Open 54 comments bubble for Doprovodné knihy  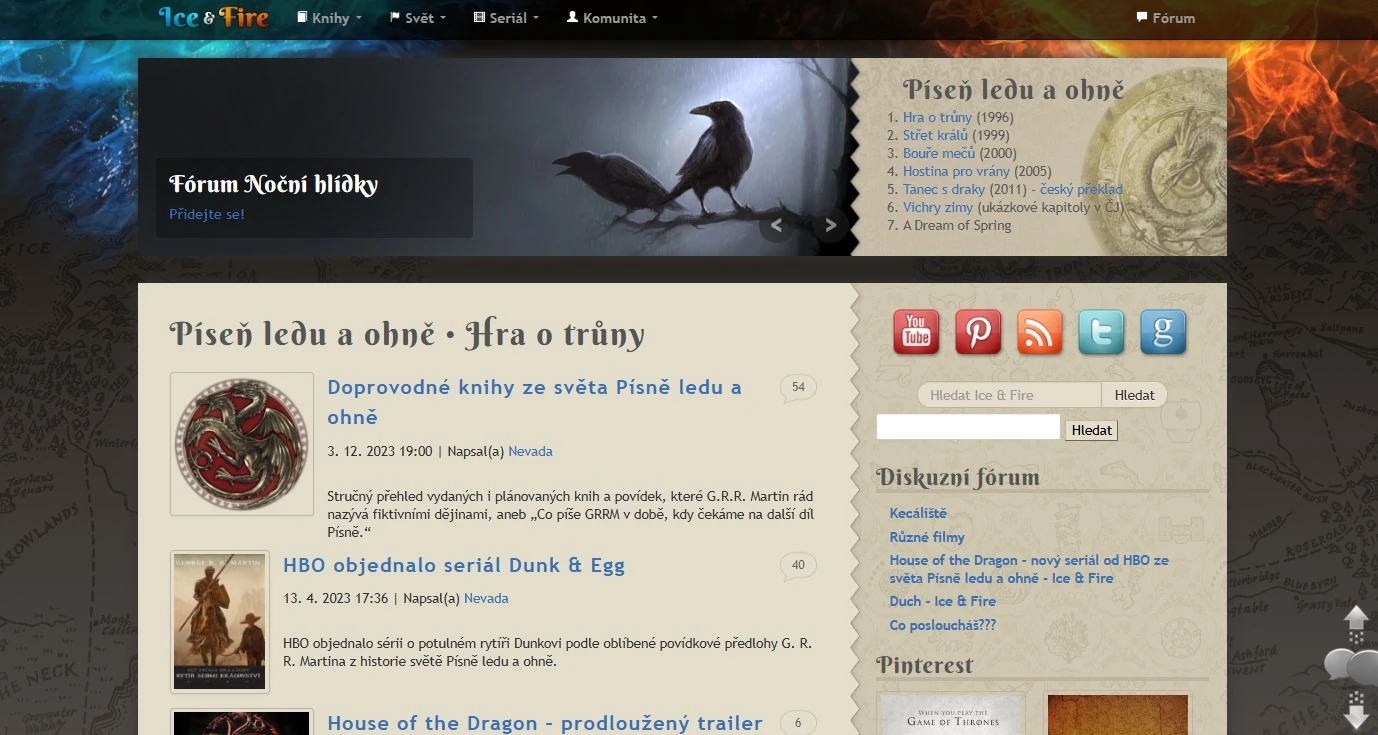[798, 388]
